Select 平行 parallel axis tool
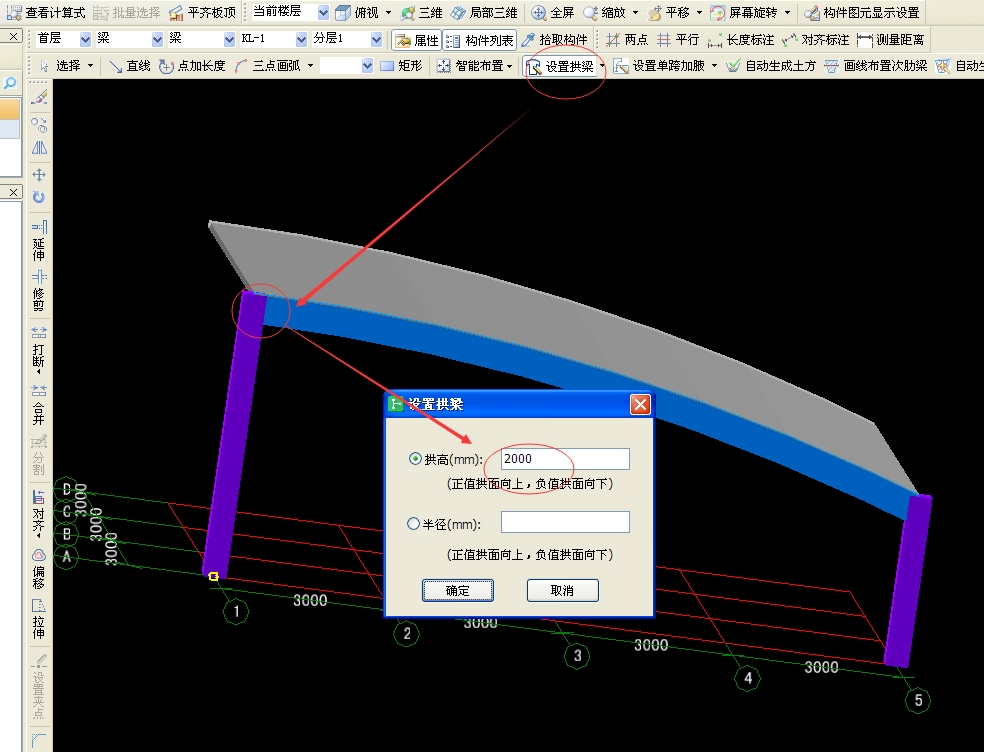Image resolution: width=984 pixels, height=752 pixels. pyautogui.click(x=678, y=40)
